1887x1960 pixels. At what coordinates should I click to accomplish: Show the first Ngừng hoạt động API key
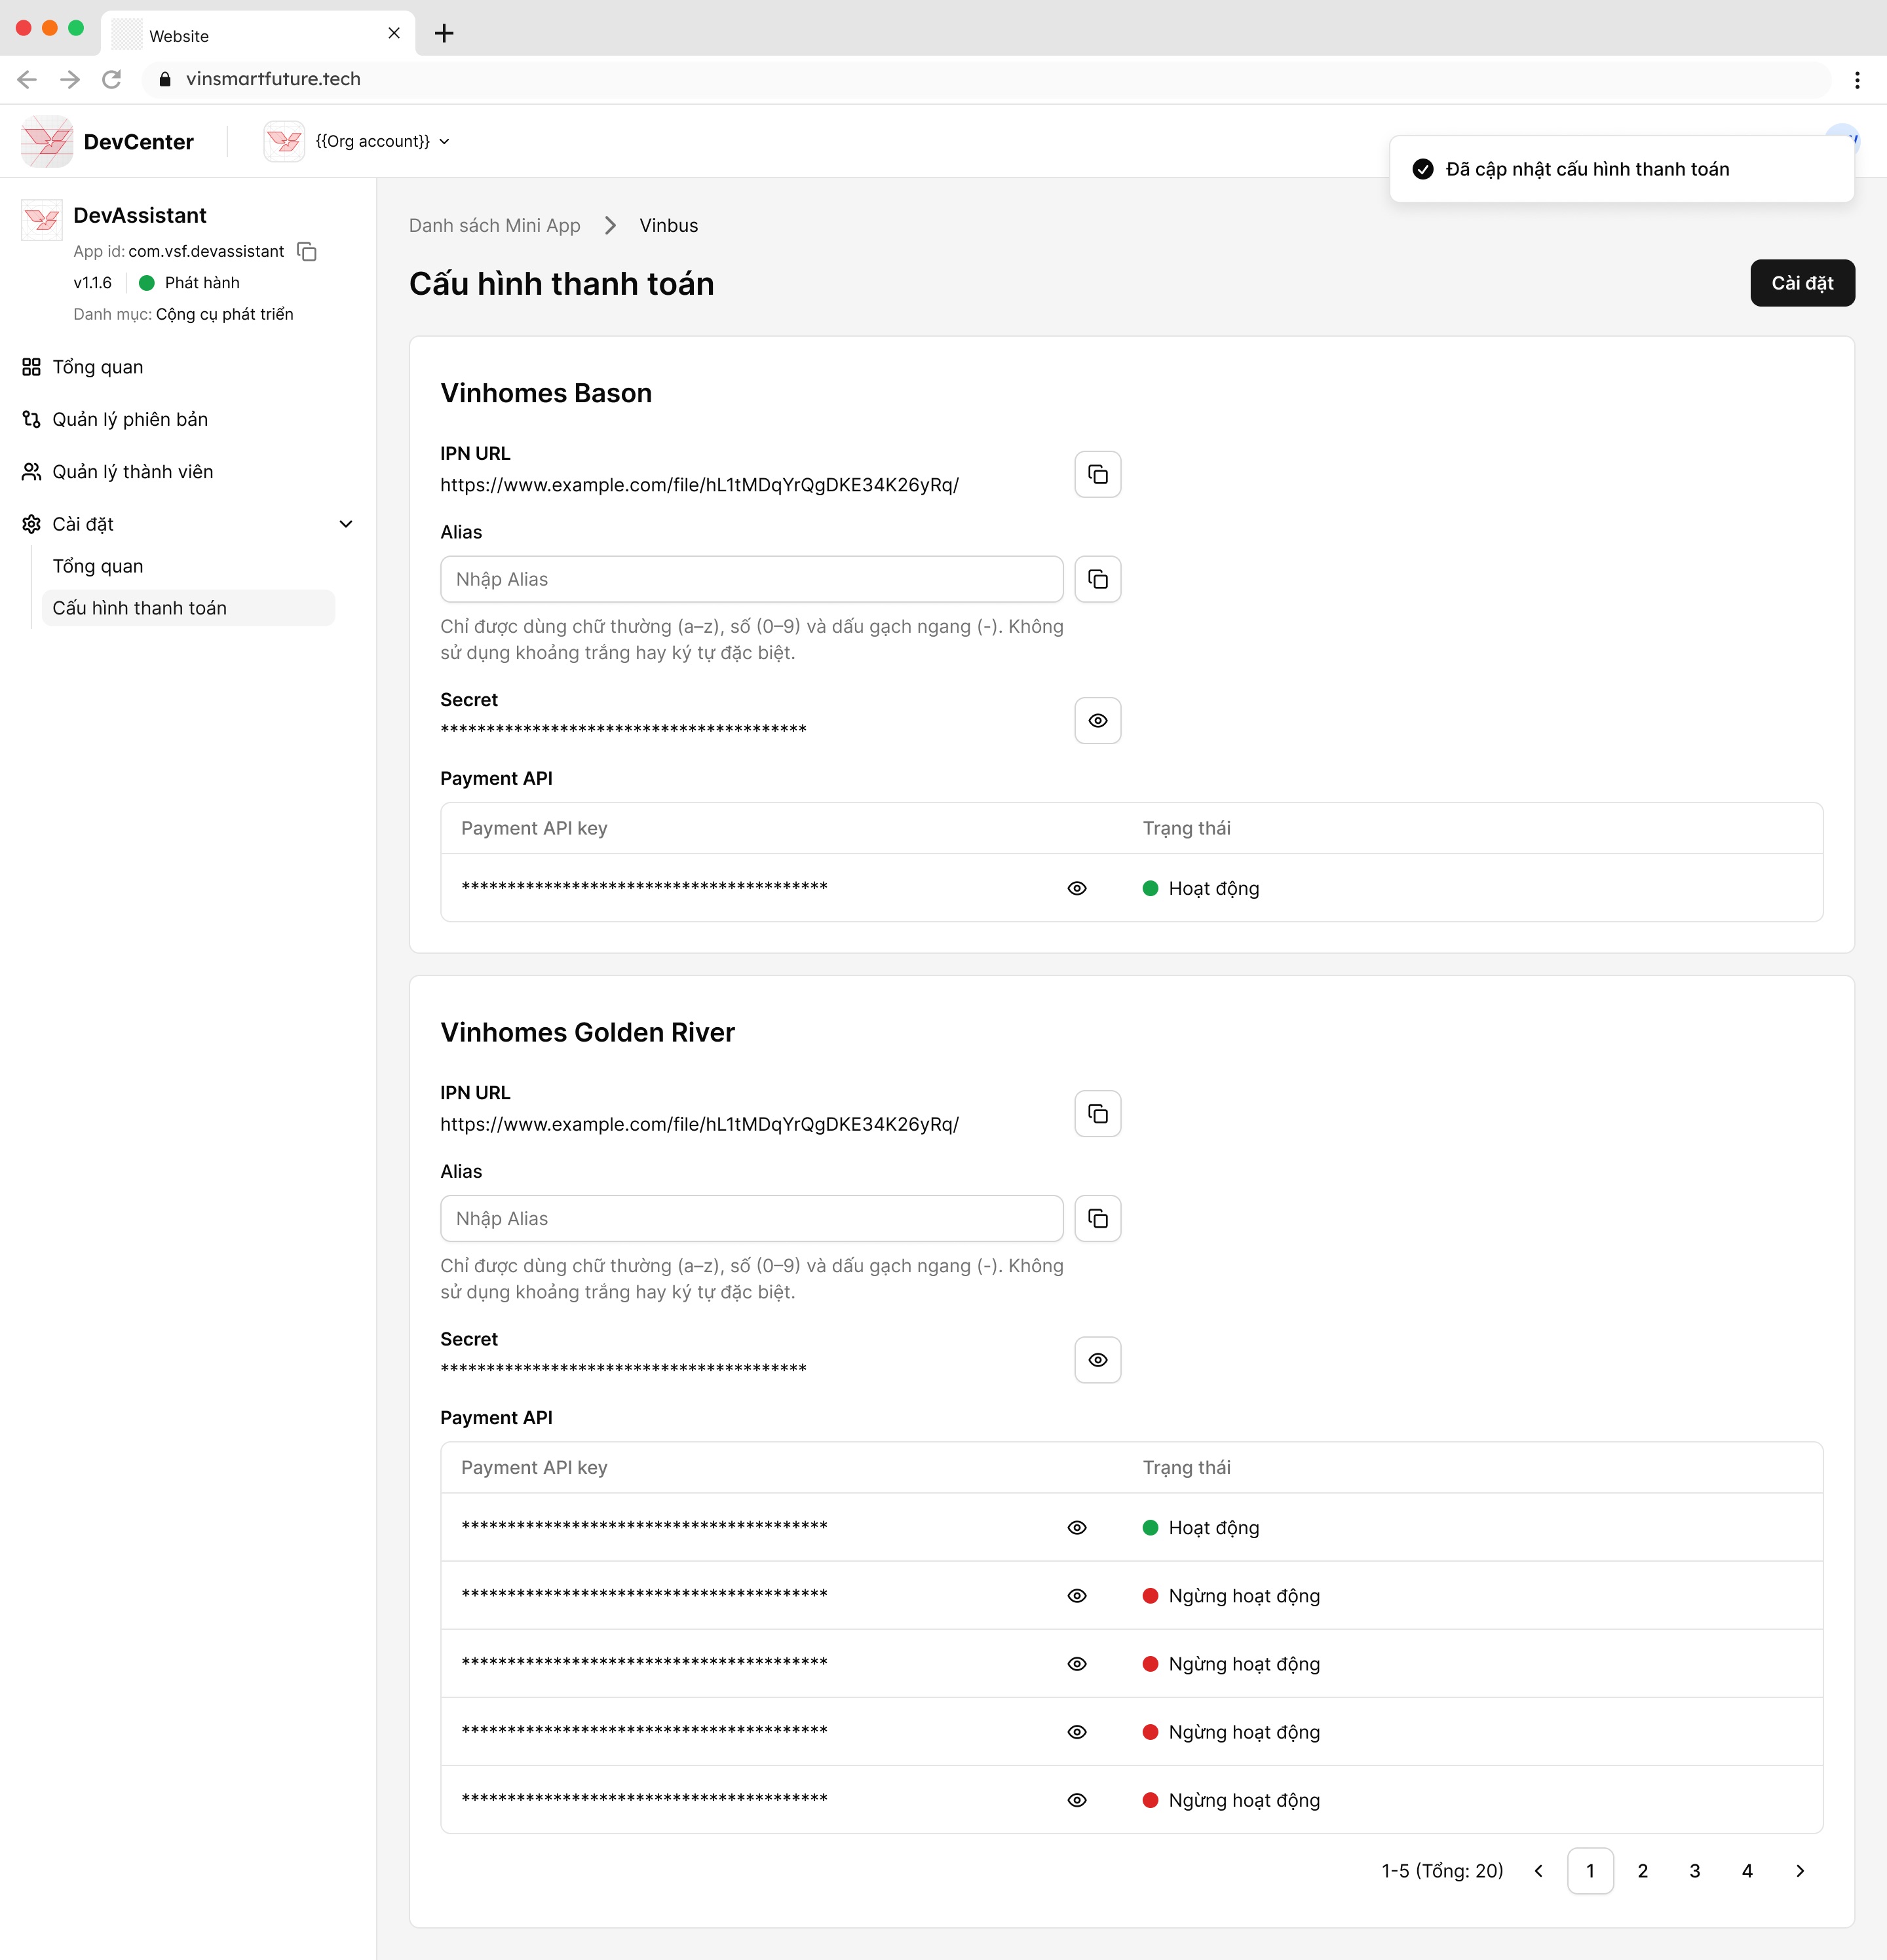pyautogui.click(x=1077, y=1595)
